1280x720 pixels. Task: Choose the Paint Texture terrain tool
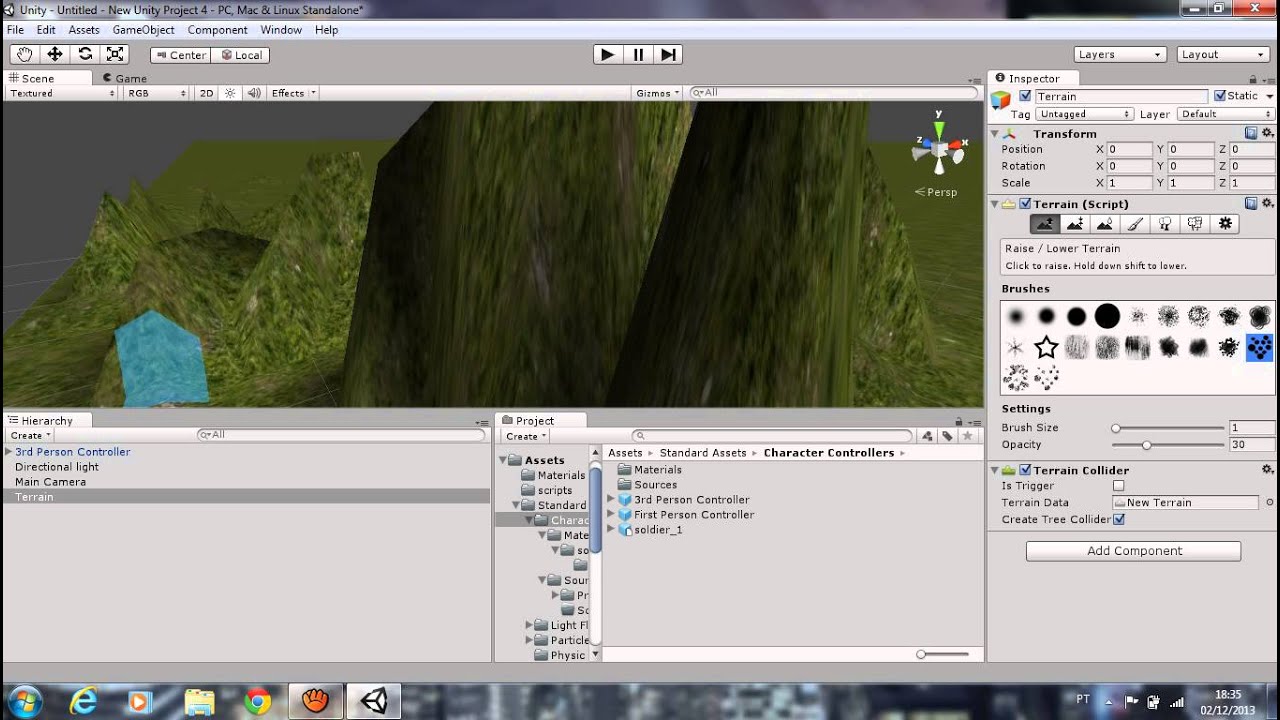point(1135,225)
